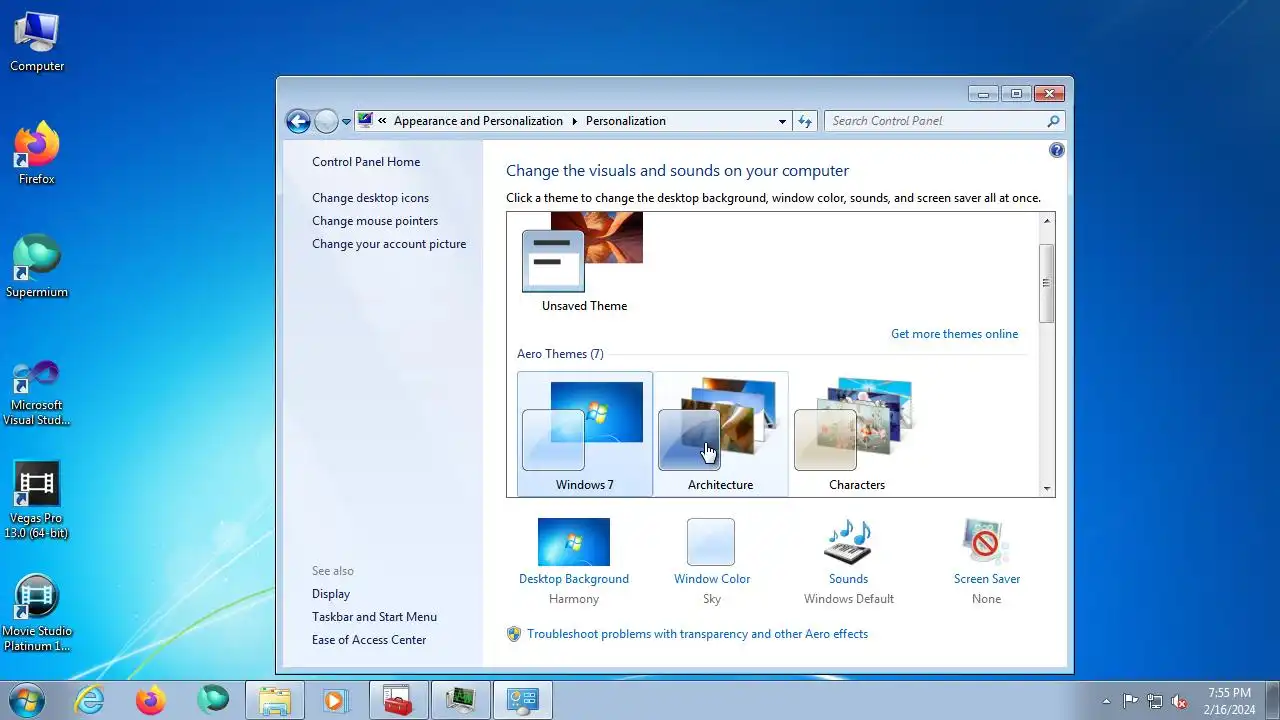The width and height of the screenshot is (1280, 720).
Task: Click Troubleshoot problems with transparency link
Action: coord(697,634)
